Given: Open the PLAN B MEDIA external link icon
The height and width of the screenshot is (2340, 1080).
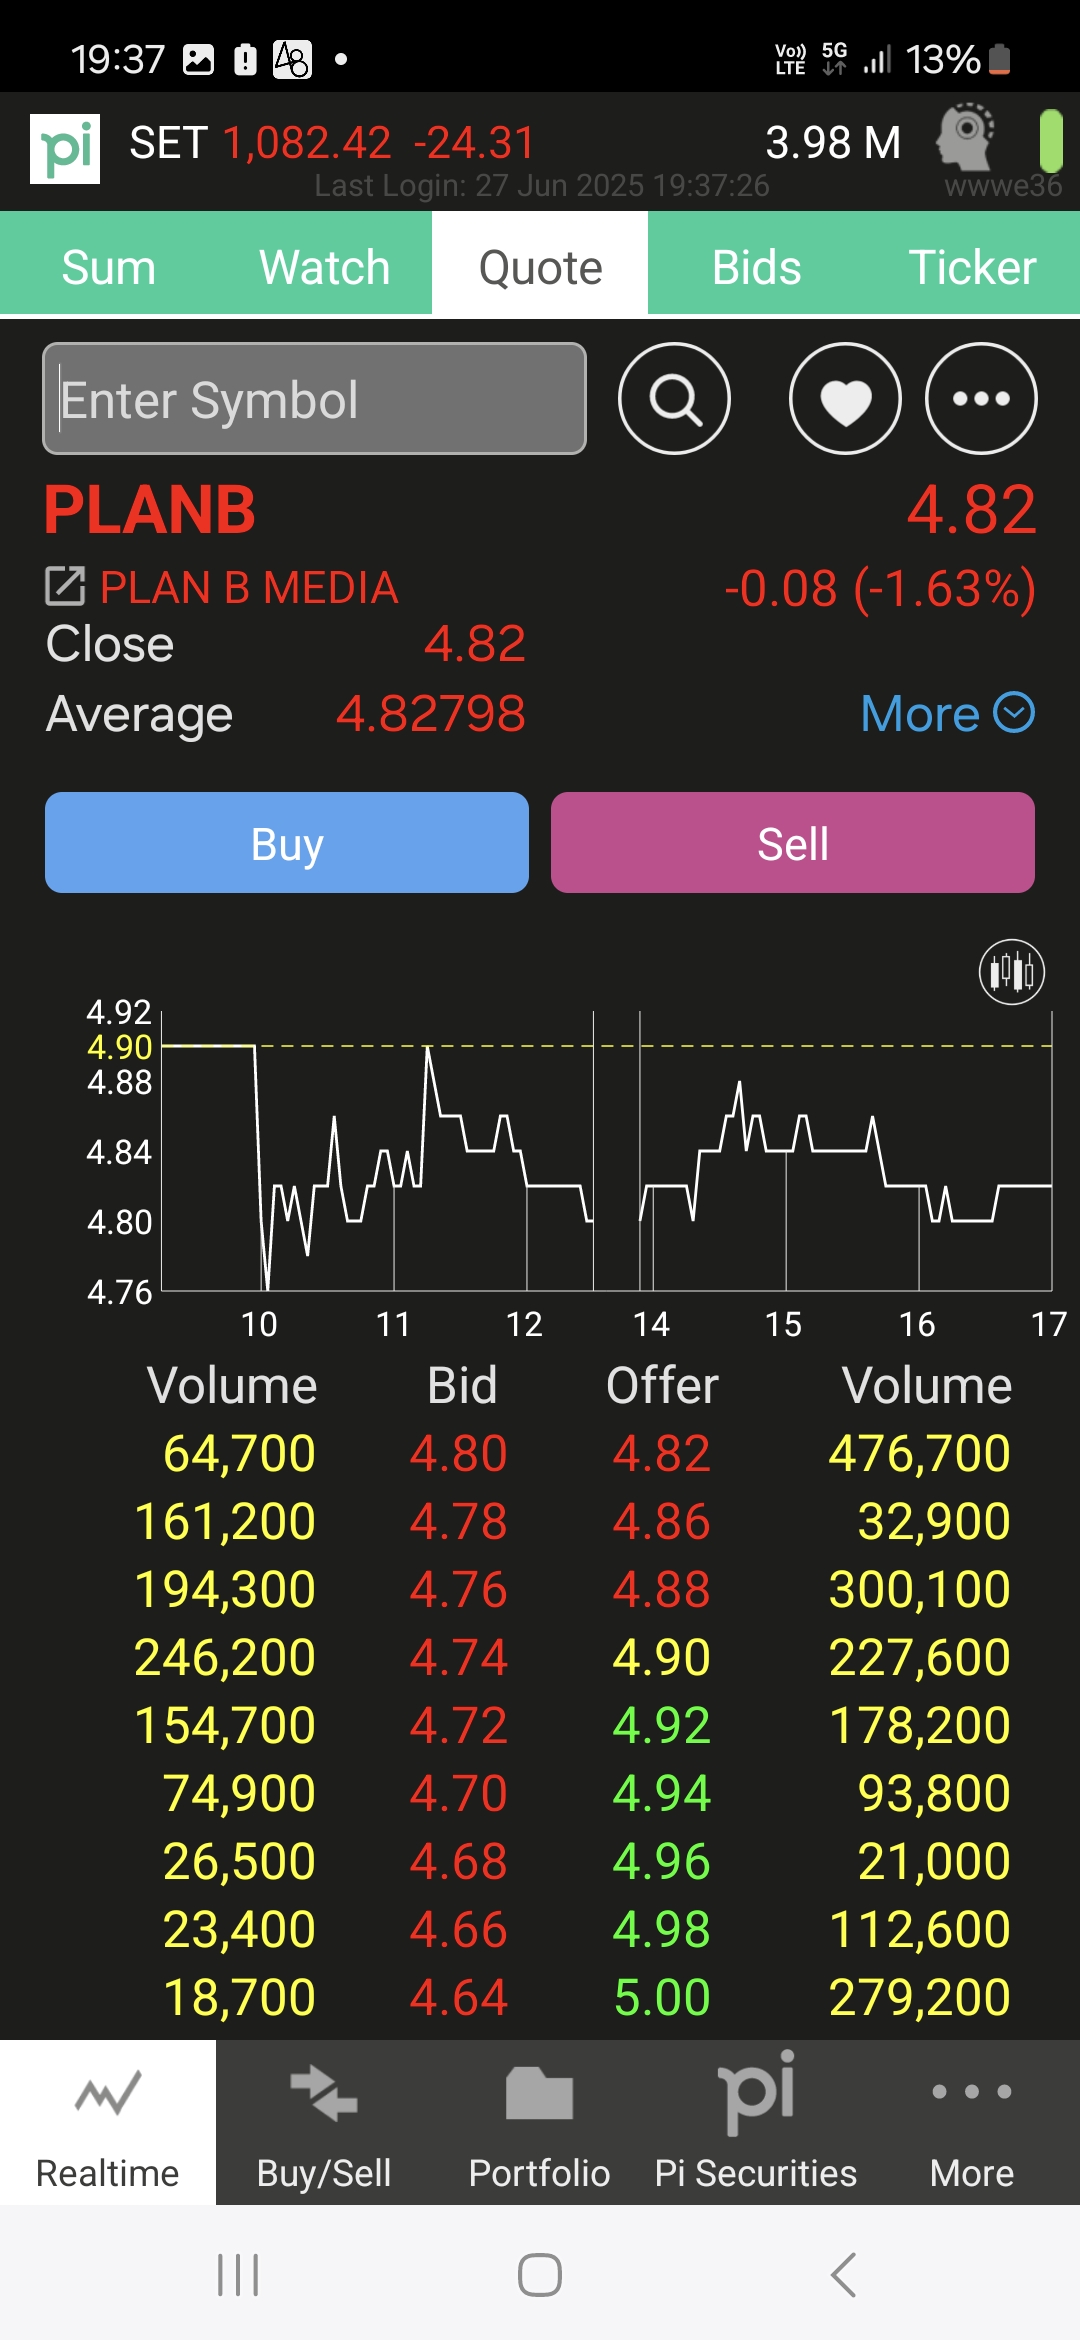Looking at the screenshot, I should pyautogui.click(x=65, y=587).
